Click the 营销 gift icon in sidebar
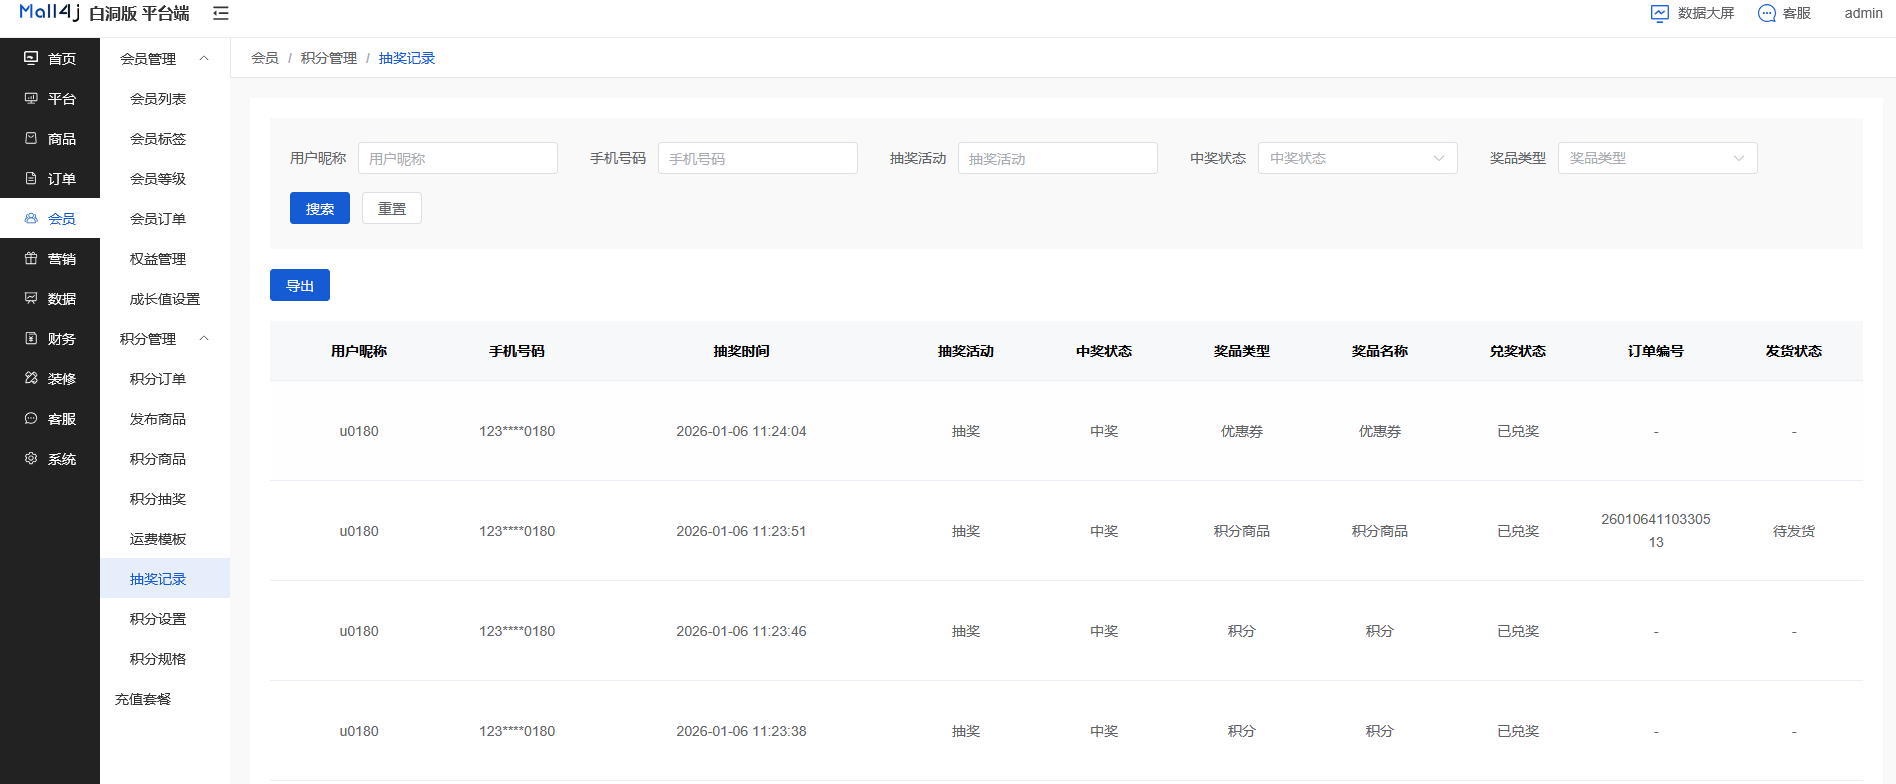The width and height of the screenshot is (1896, 784). coord(31,258)
